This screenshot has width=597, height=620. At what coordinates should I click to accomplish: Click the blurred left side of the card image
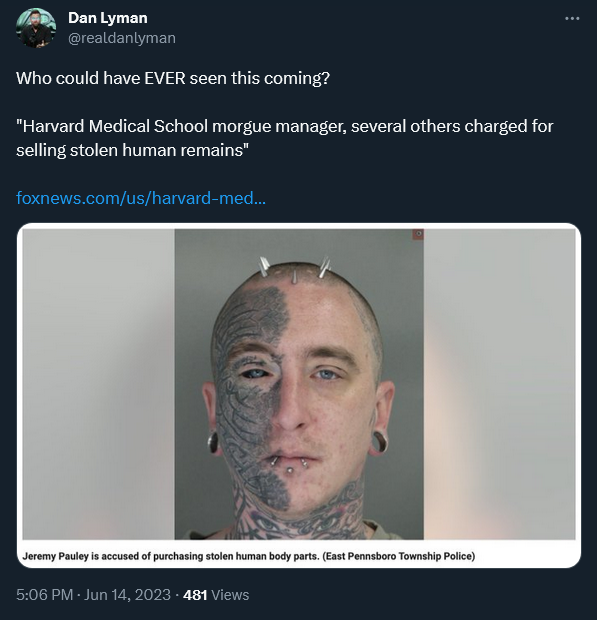(98, 384)
